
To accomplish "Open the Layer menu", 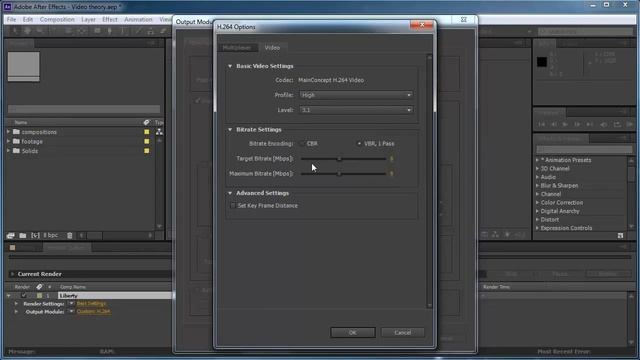I will tap(88, 19).
